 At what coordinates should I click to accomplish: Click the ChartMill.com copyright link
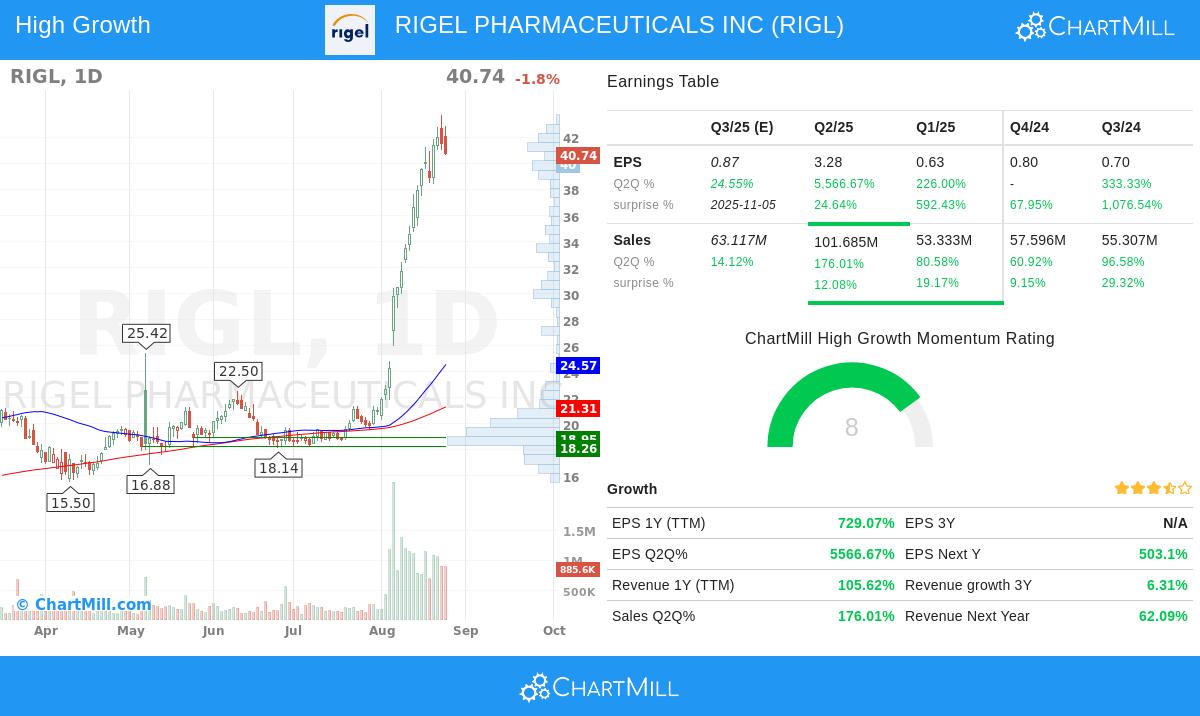point(84,604)
